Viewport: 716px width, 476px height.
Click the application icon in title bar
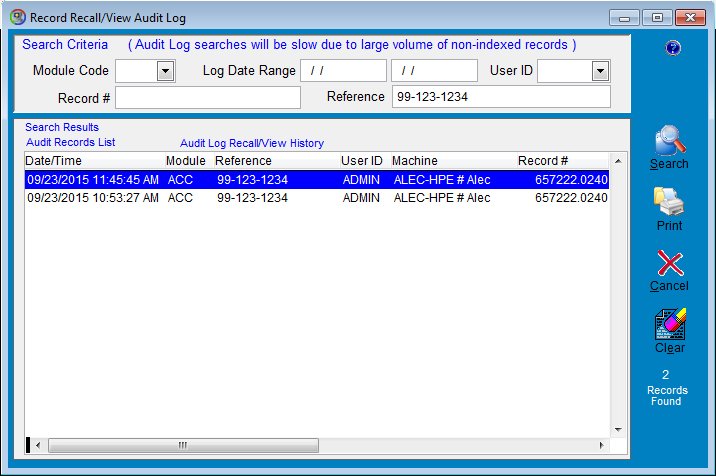18,17
